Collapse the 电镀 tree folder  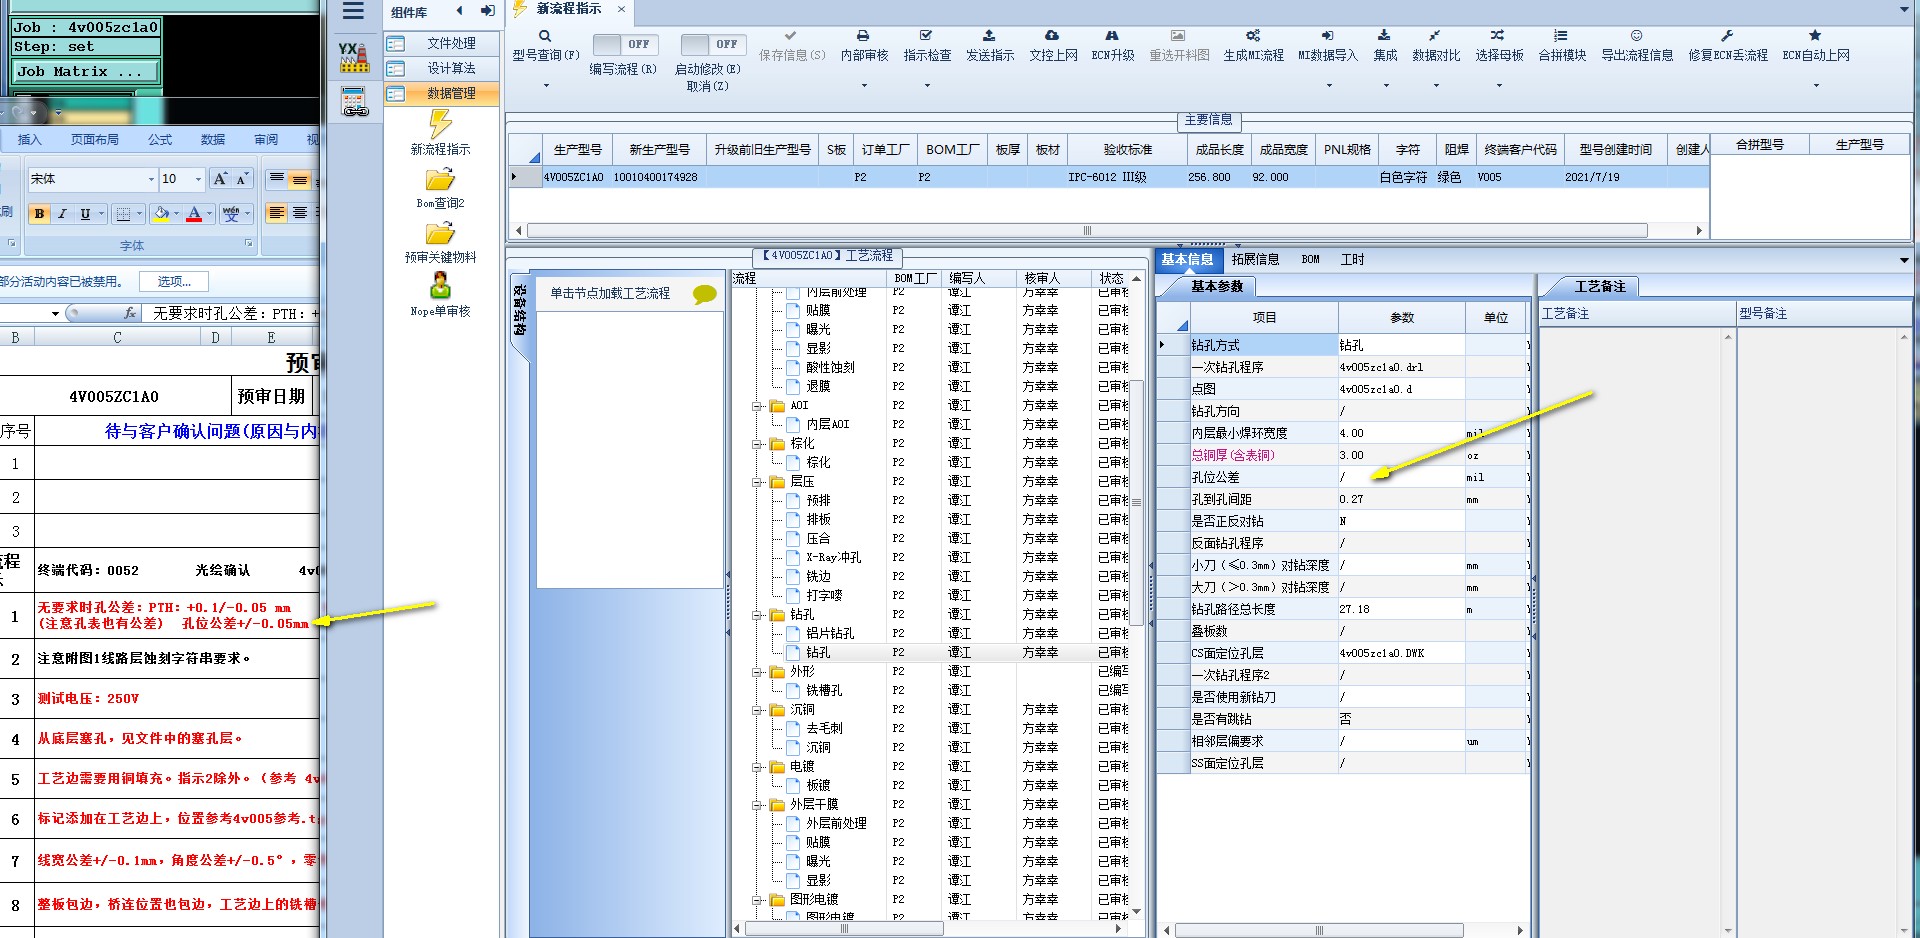tap(757, 767)
